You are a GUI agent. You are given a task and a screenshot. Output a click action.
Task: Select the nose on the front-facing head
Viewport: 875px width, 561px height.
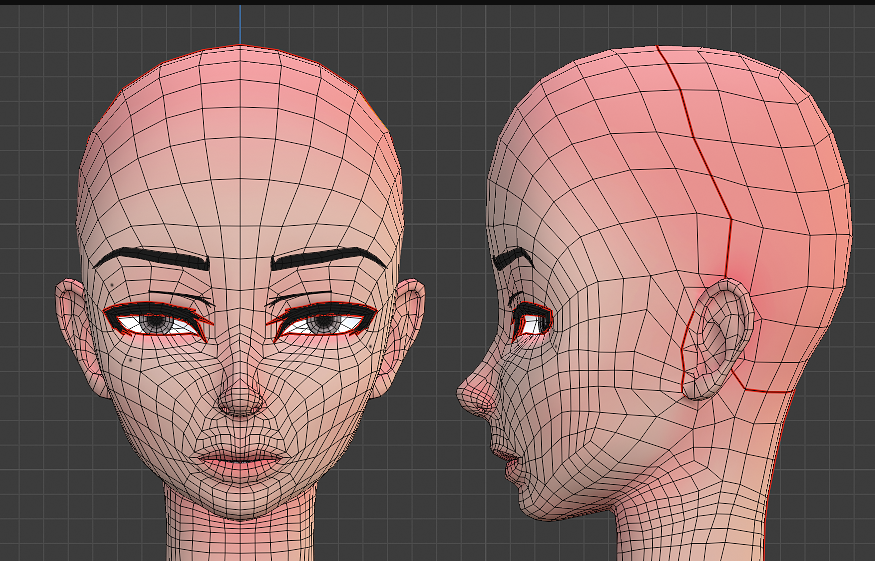(241, 397)
